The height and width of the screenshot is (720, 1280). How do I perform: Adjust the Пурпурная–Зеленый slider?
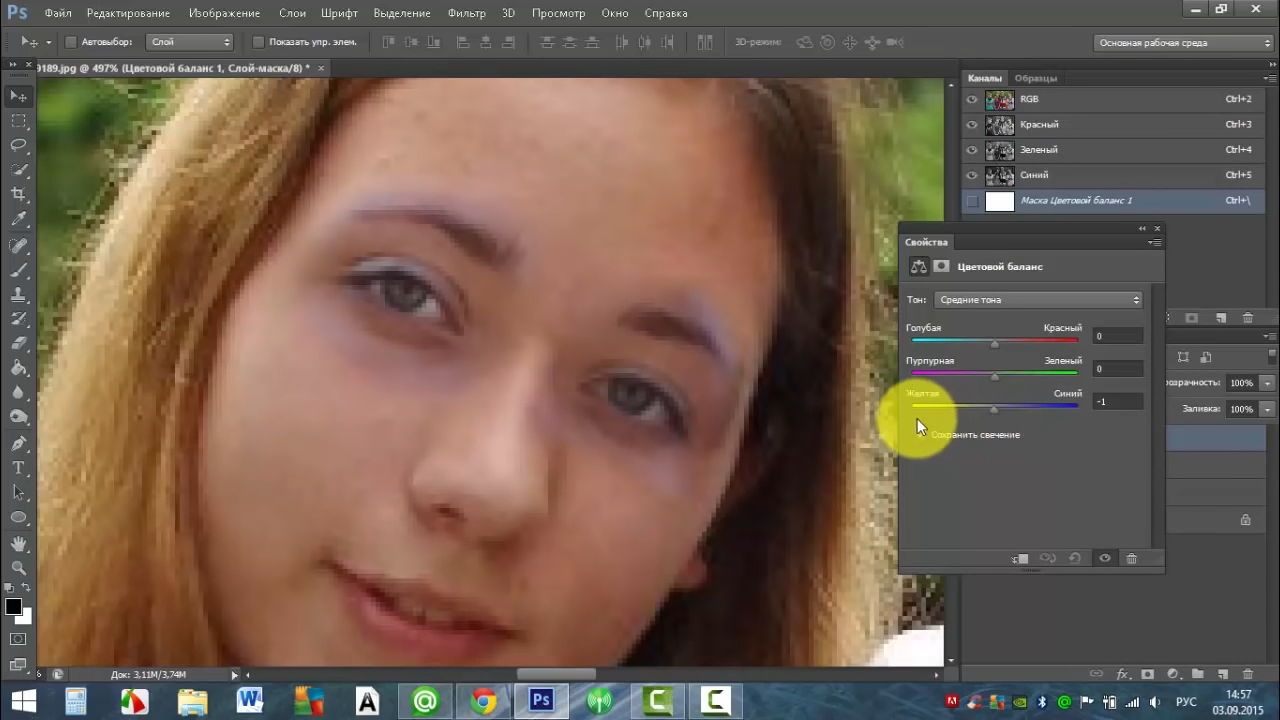[x=994, y=375]
